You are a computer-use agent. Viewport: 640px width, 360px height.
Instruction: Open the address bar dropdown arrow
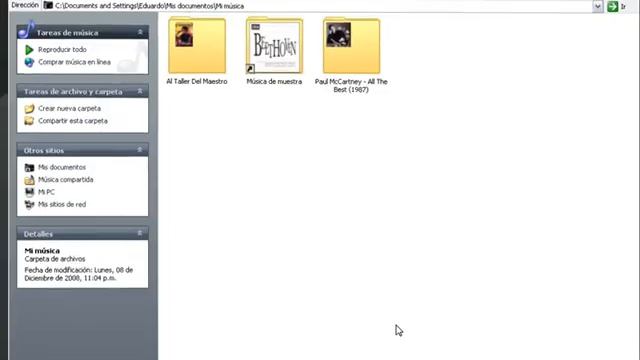point(598,6)
